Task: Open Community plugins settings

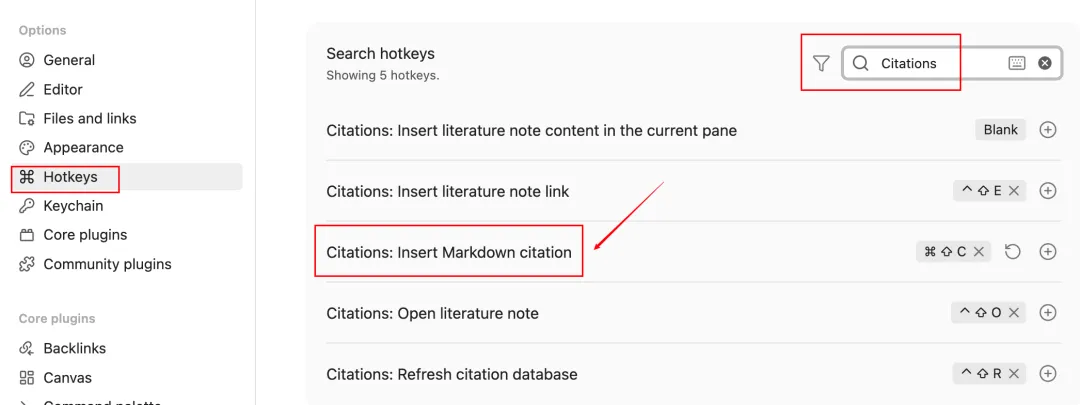Action: tap(107, 264)
